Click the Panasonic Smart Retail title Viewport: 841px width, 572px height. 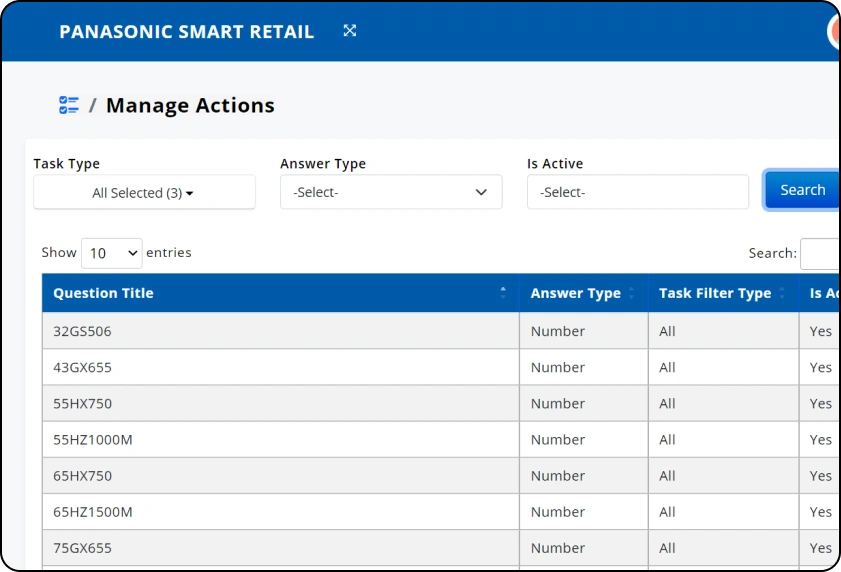[187, 32]
